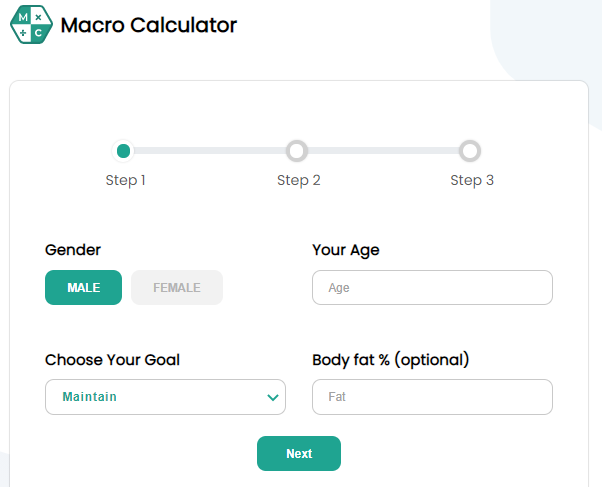602x487 pixels.
Task: Click the Step 2 circle indicator
Action: [297, 151]
